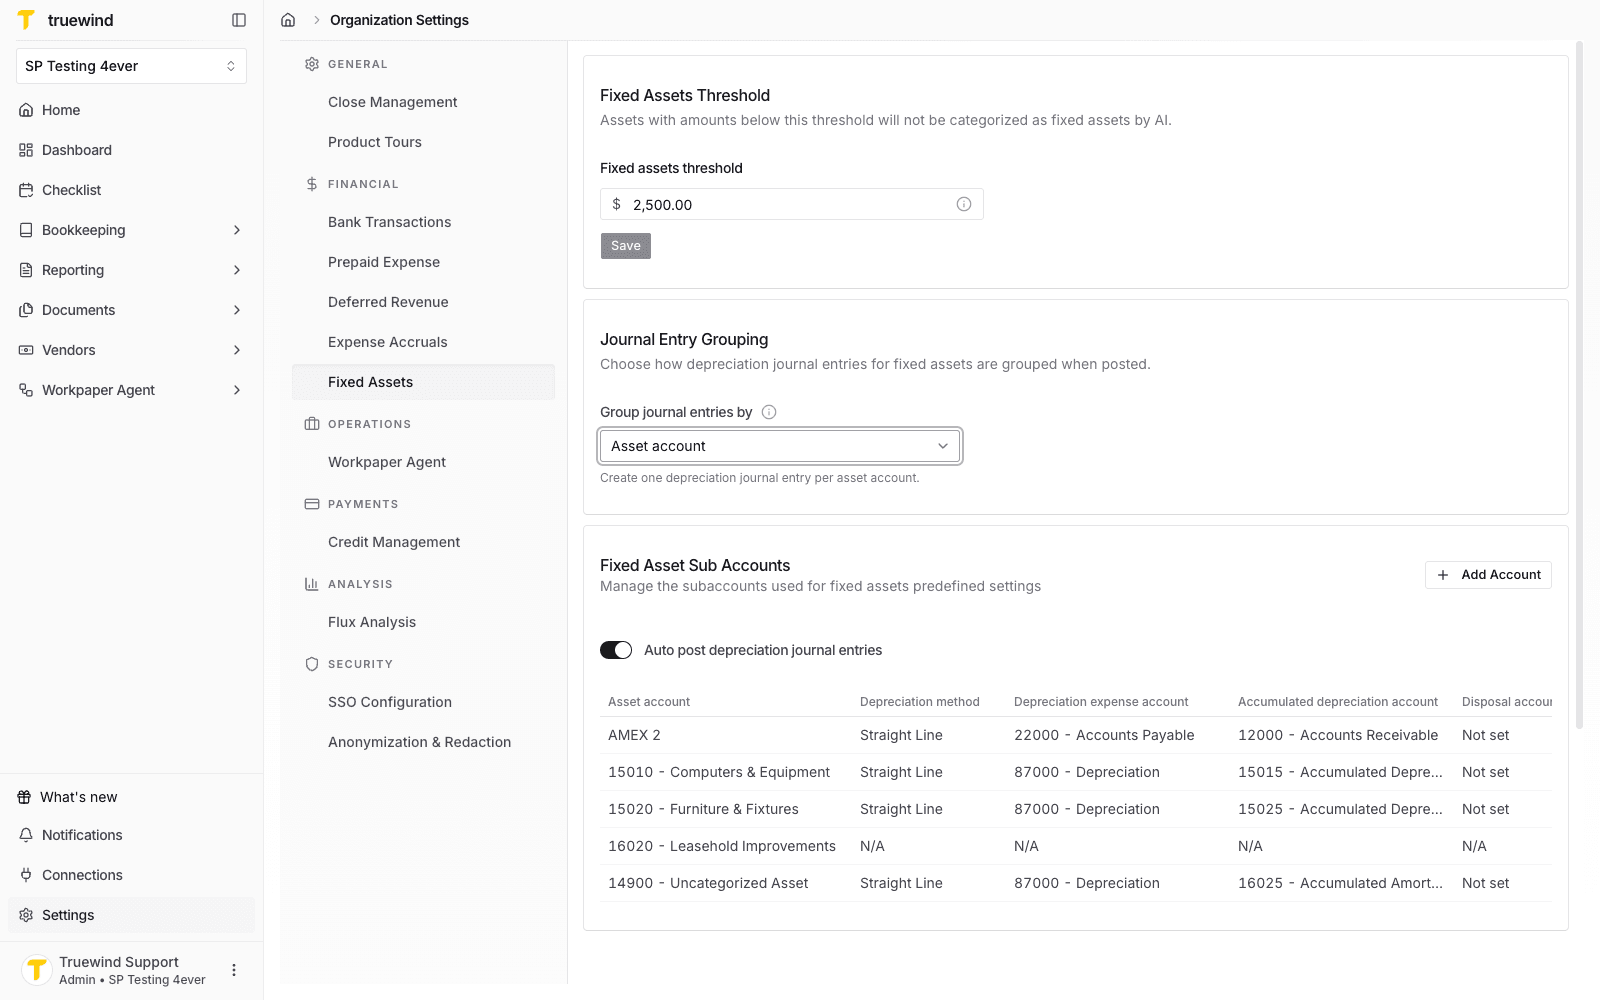Open Close Management settings
Image resolution: width=1600 pixels, height=1000 pixels.
pos(423,102)
